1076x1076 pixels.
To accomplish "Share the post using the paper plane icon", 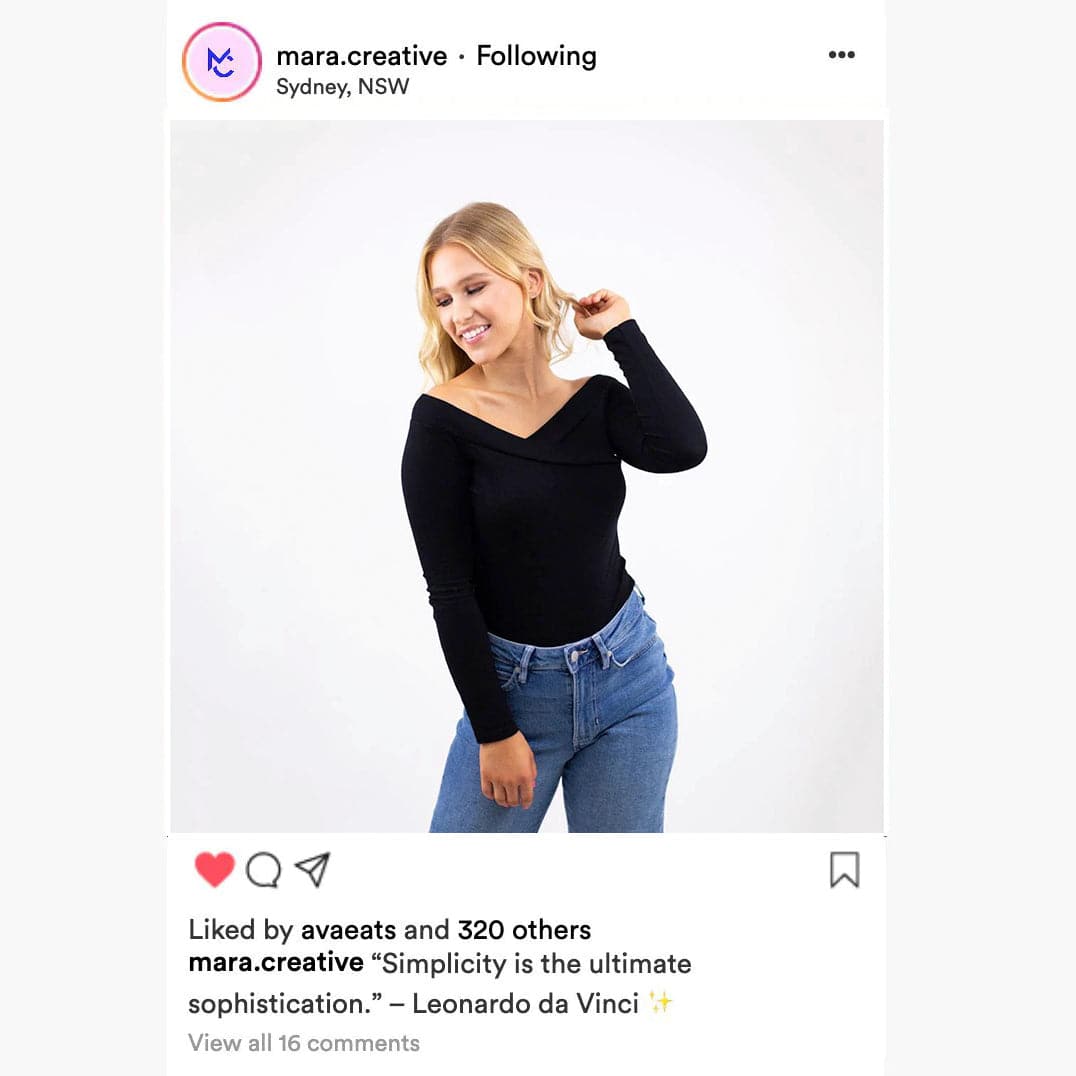I will [x=313, y=869].
